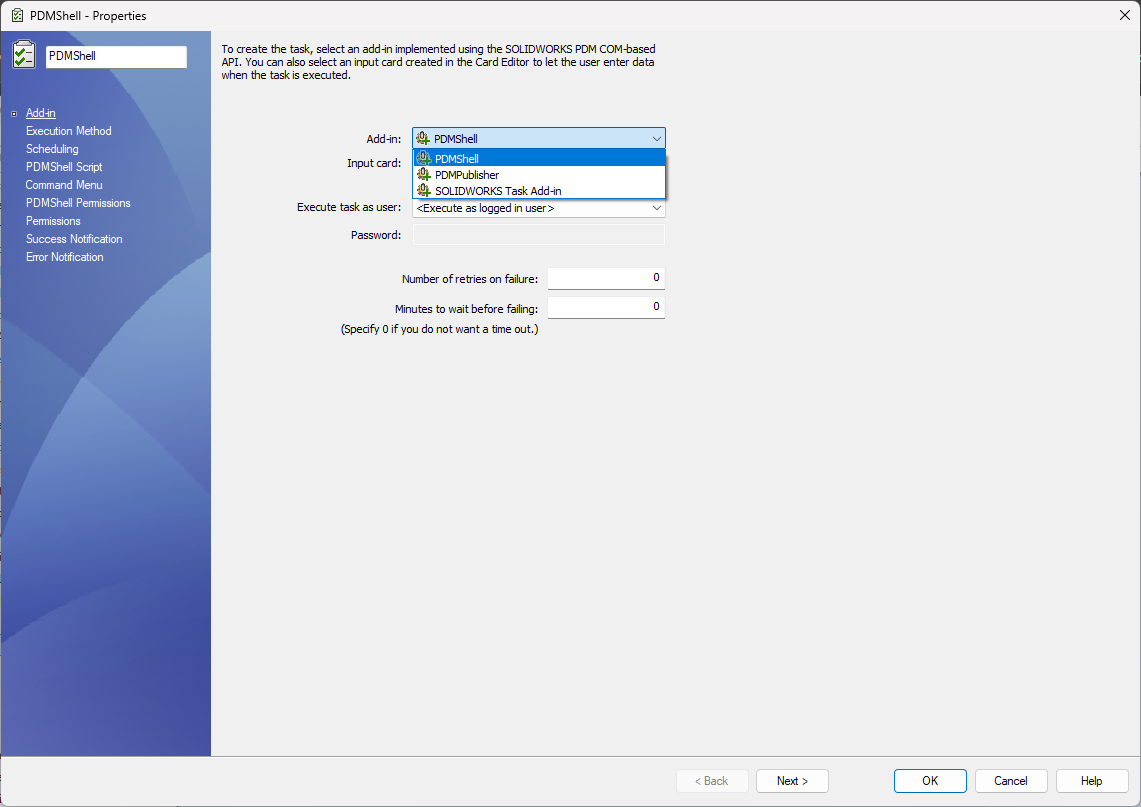Image resolution: width=1141 pixels, height=807 pixels.
Task: Click the Minutes to wait before failing field
Action: [x=606, y=307]
